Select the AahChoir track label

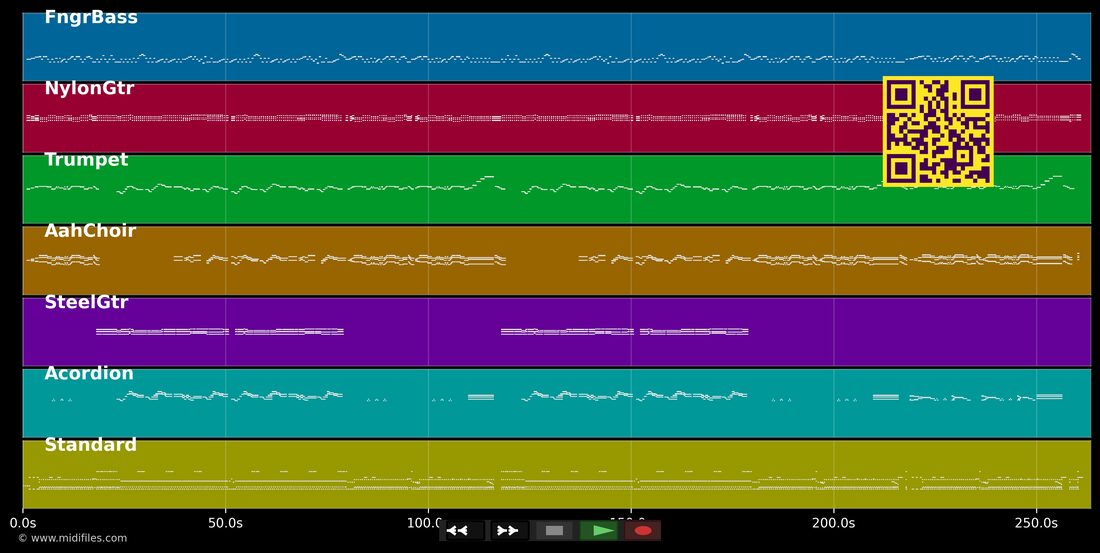pos(90,231)
